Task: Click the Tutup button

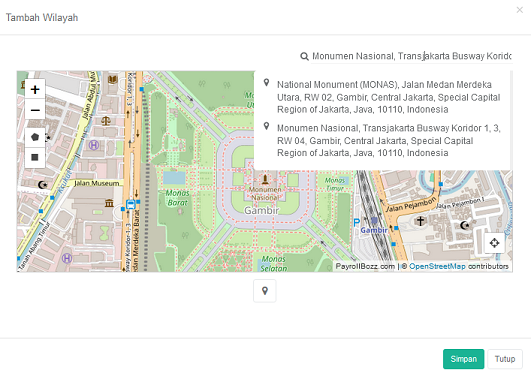Action: click(505, 359)
